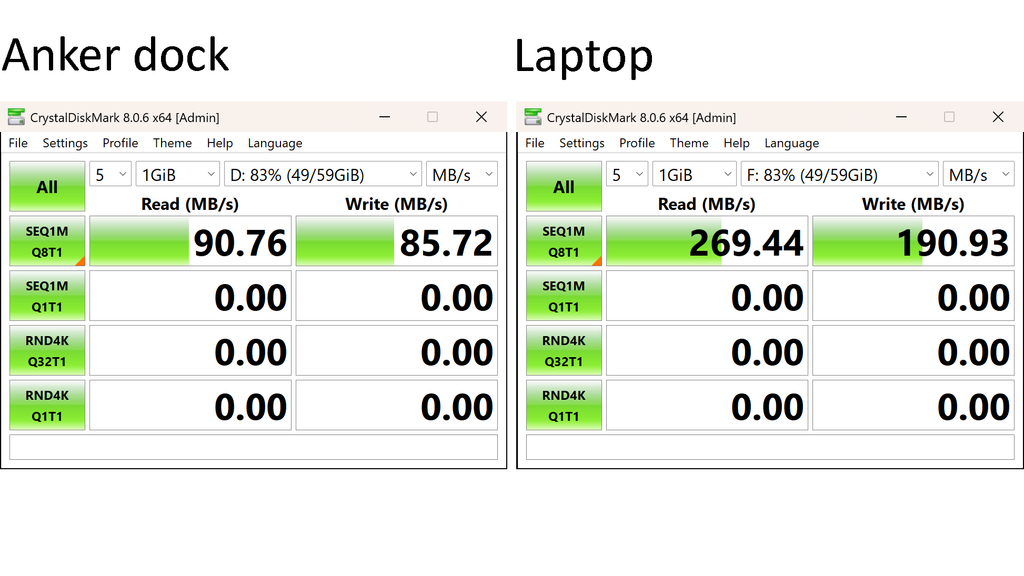Expand 1GiB test size dropdown in Laptop window
The image size is (1024, 576).
[x=694, y=174]
